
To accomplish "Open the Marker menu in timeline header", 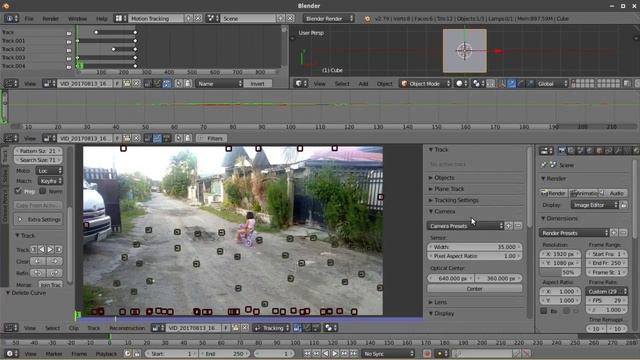I will (x=54, y=354).
